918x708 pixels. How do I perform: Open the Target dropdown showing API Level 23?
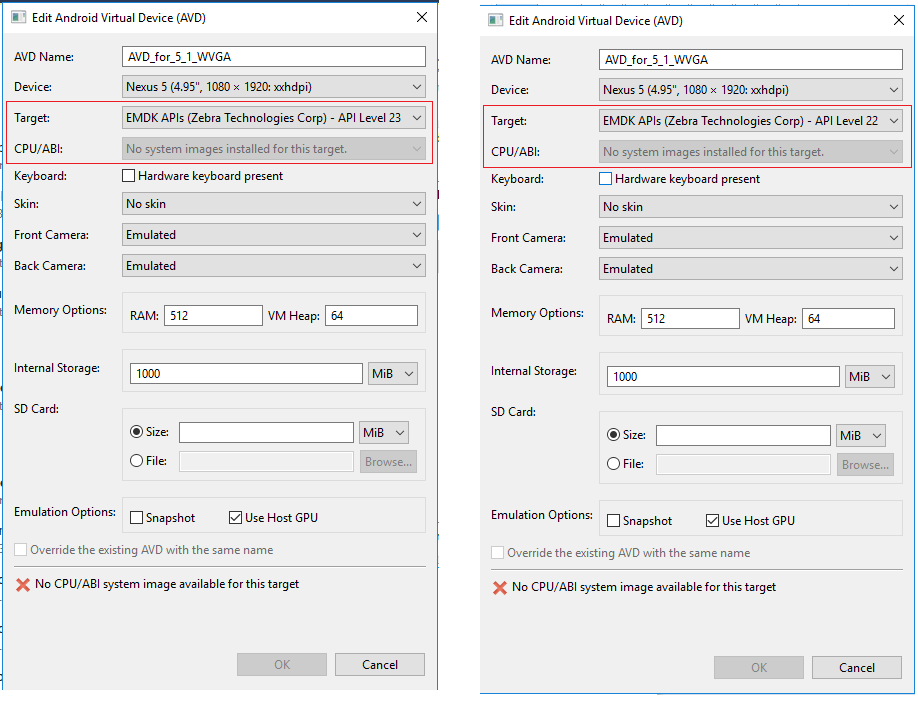418,117
